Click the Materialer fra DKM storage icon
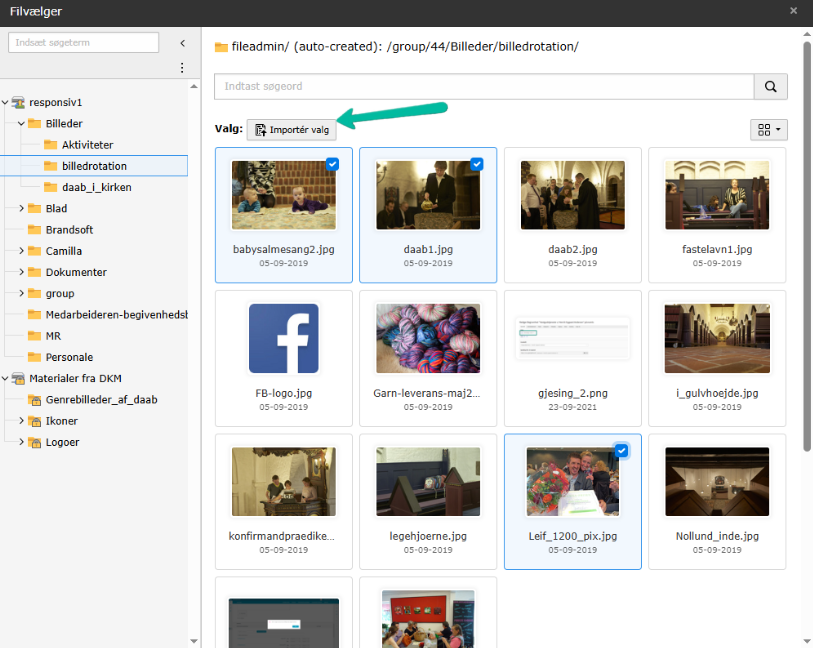This screenshot has width=813, height=648. (18, 378)
